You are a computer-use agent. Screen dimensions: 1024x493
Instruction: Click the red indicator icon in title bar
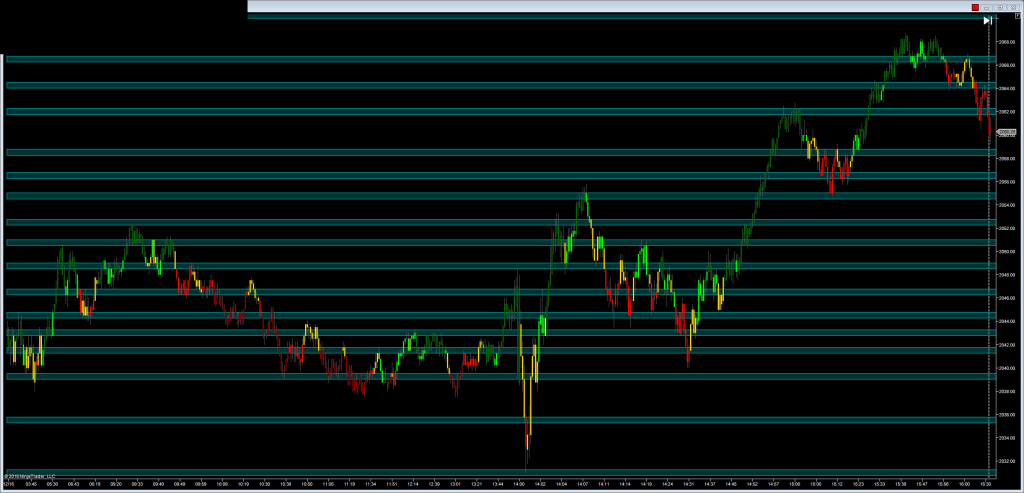tap(975, 7)
